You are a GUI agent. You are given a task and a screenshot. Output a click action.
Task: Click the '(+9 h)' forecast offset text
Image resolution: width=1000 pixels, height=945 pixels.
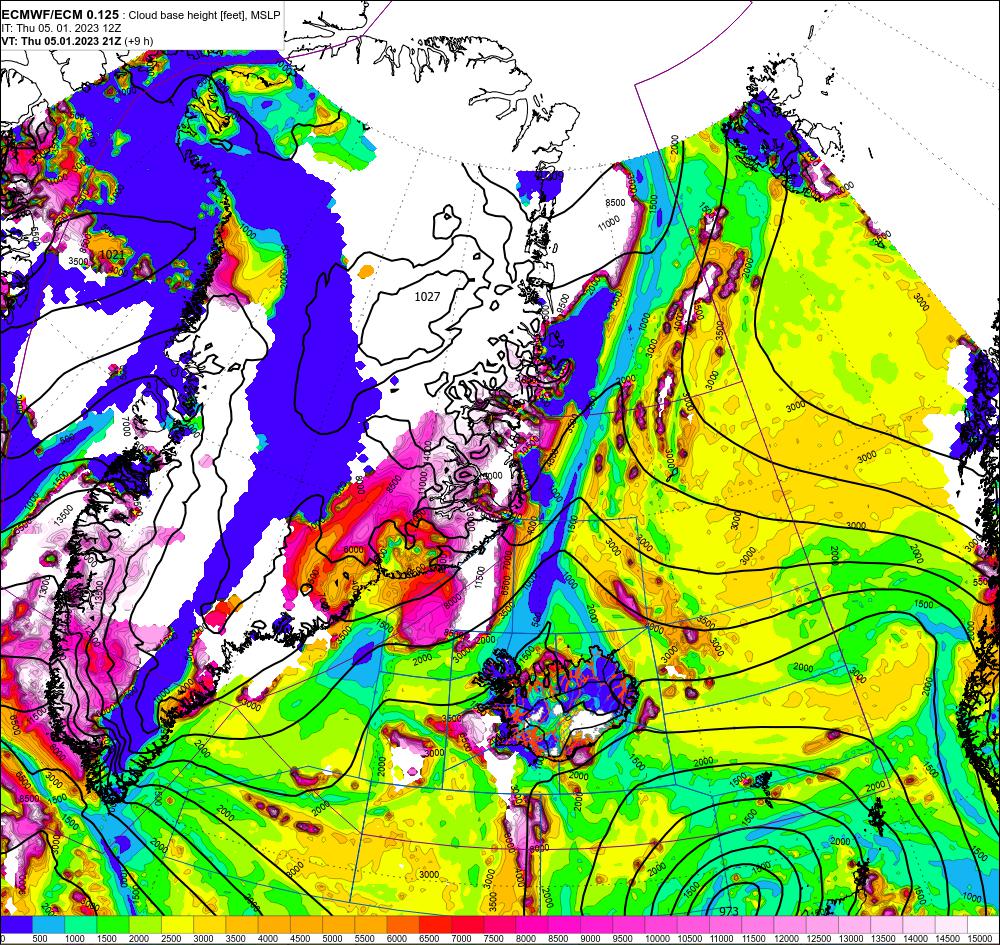(x=138, y=41)
